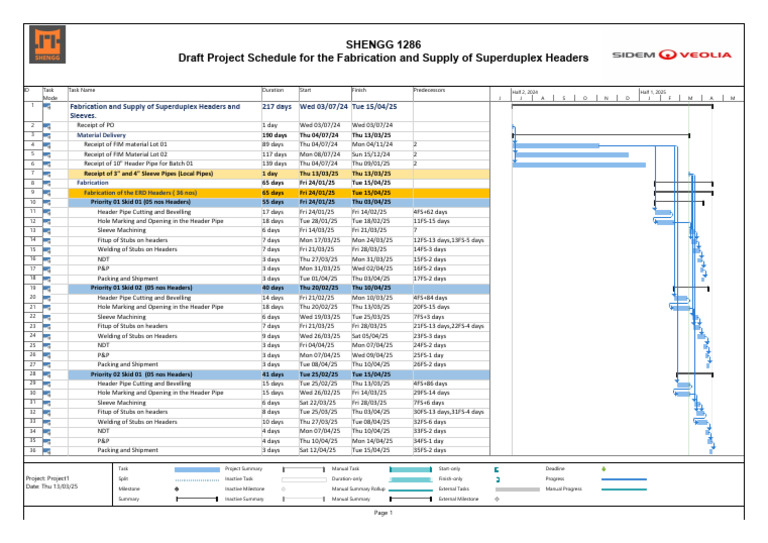Click the Gantt bar for 10" Header Pipe Batch 01
768x543 pixels.
pyautogui.click(x=579, y=165)
